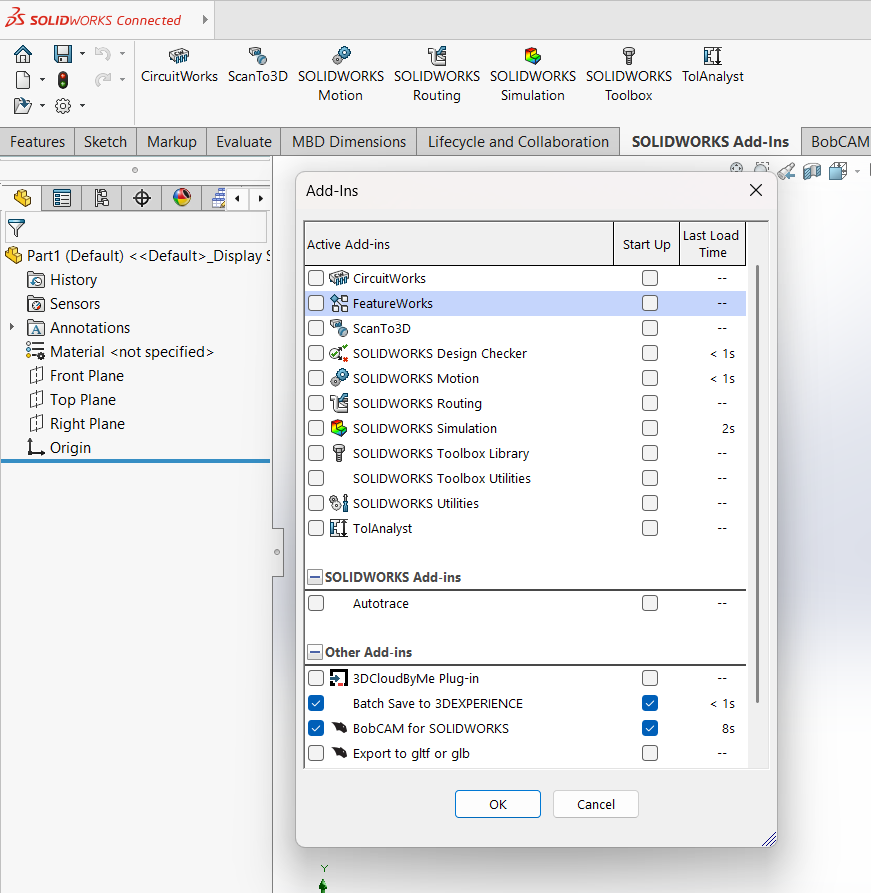Click the Open document folder icon
Screen dimensions: 871x893
pyautogui.click(x=23, y=105)
